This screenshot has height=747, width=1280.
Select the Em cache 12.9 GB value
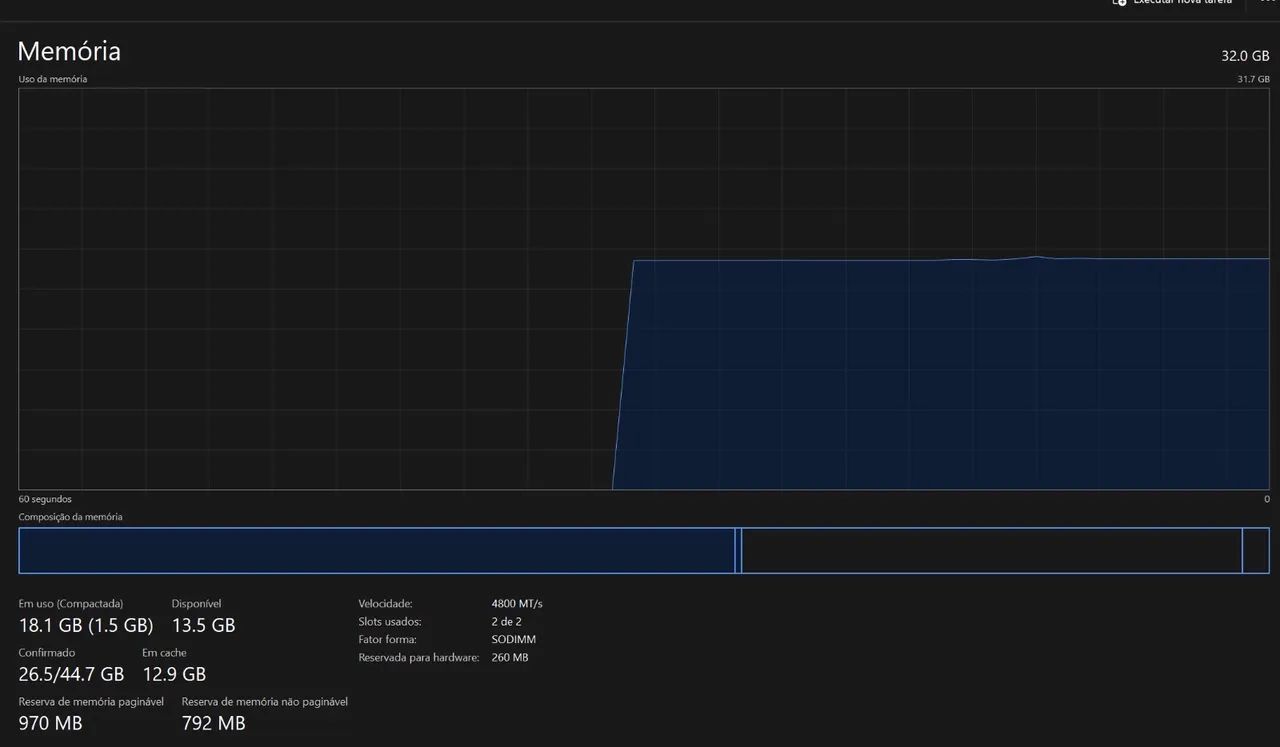174,674
